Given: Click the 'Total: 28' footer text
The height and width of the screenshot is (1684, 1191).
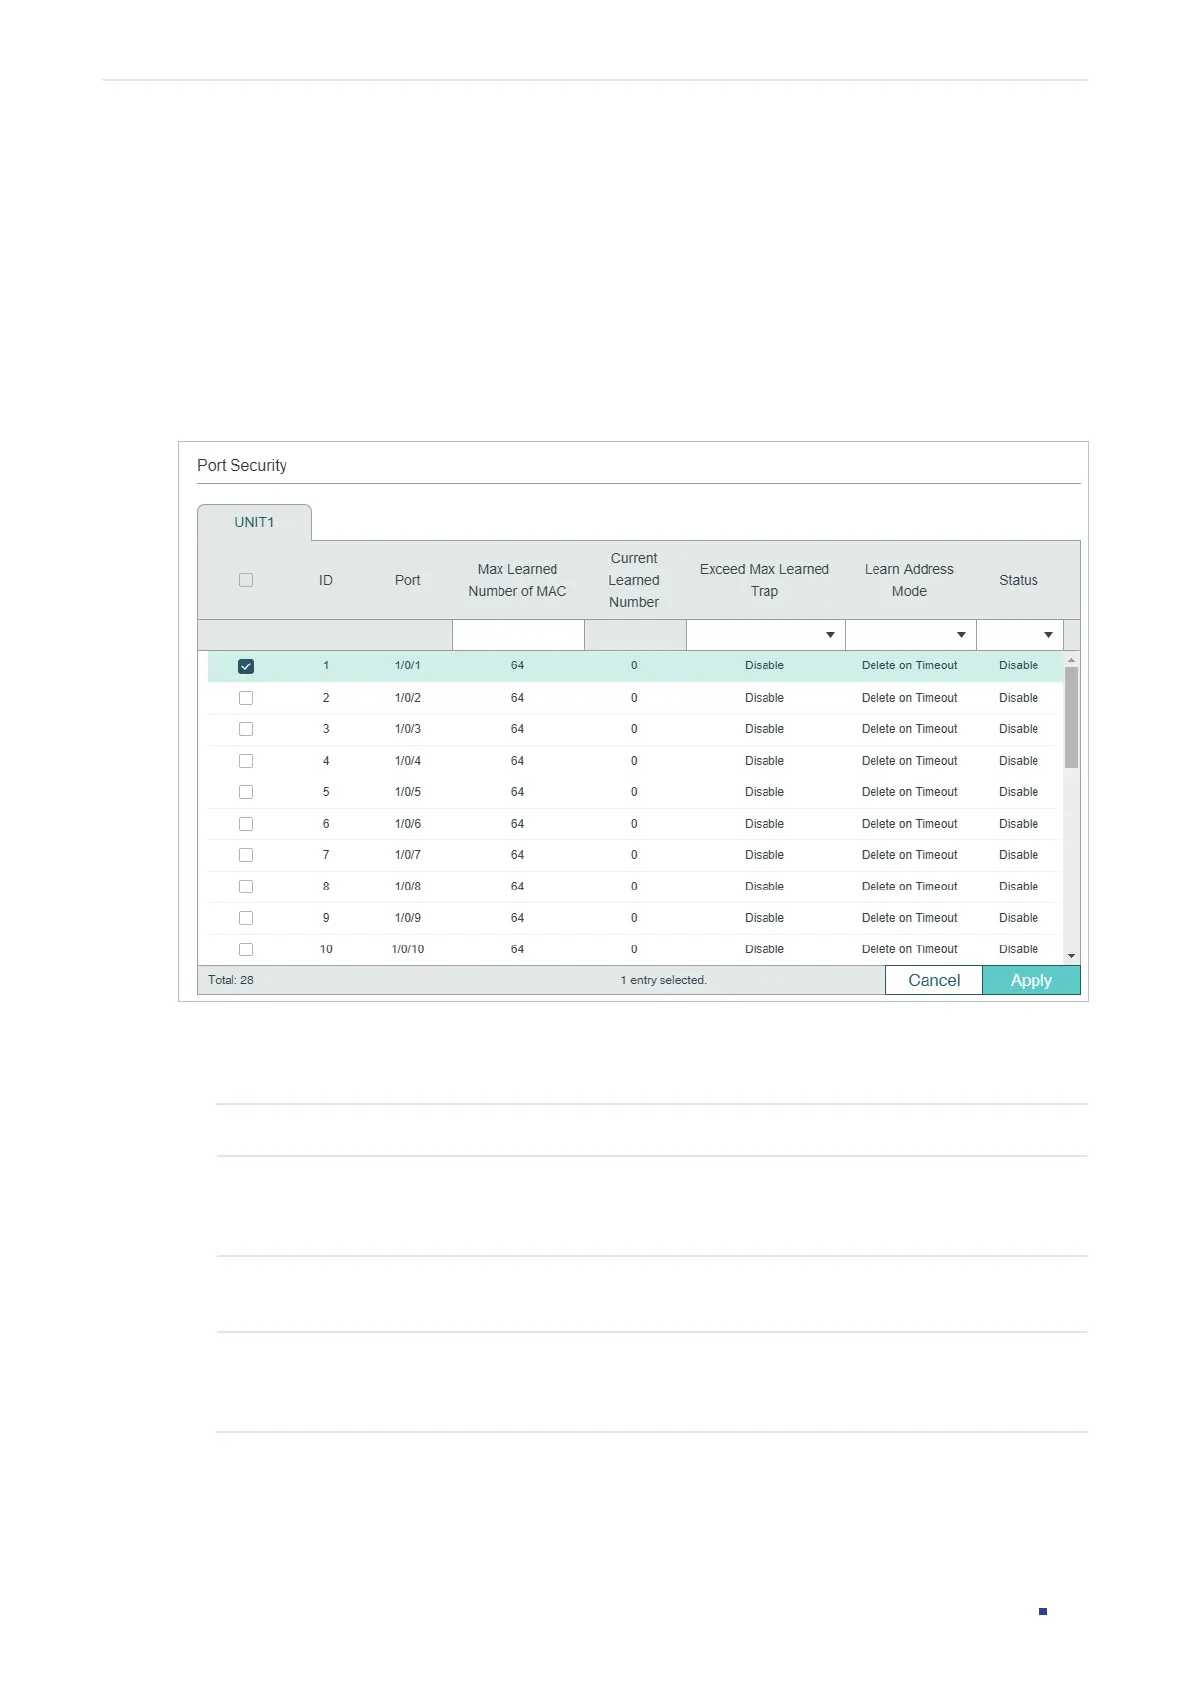Looking at the screenshot, I should coord(231,980).
